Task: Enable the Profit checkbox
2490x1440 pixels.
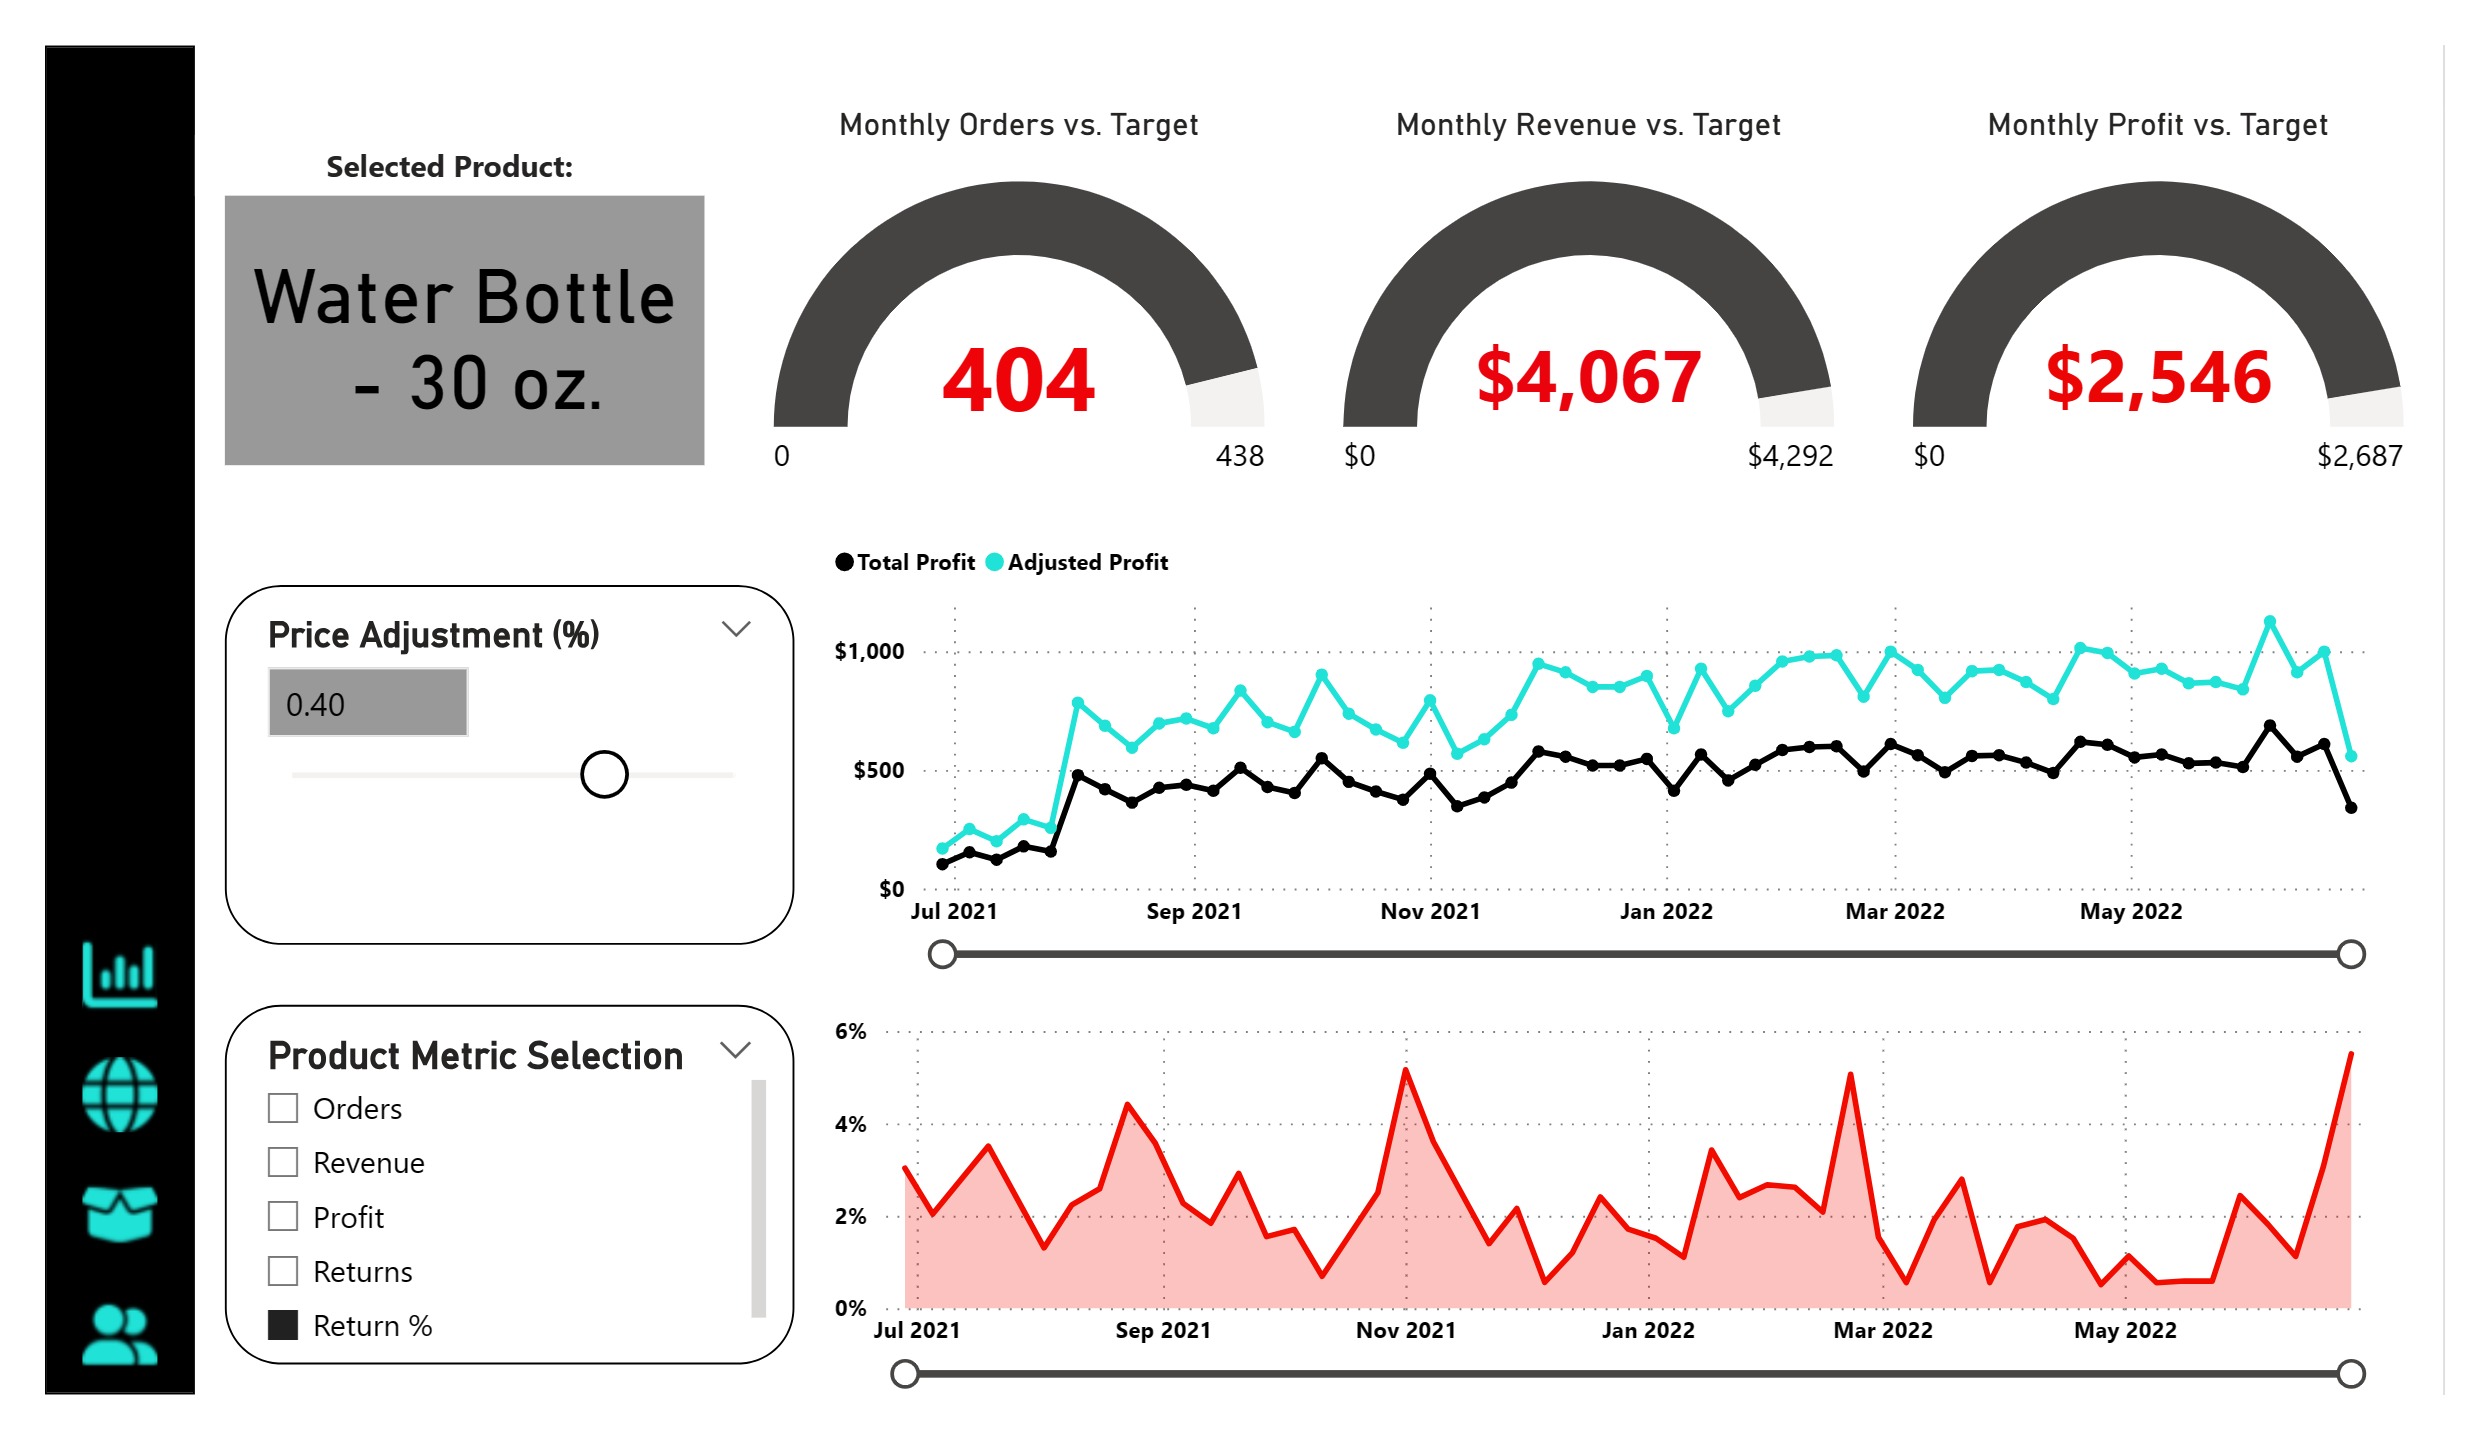Action: [283, 1216]
